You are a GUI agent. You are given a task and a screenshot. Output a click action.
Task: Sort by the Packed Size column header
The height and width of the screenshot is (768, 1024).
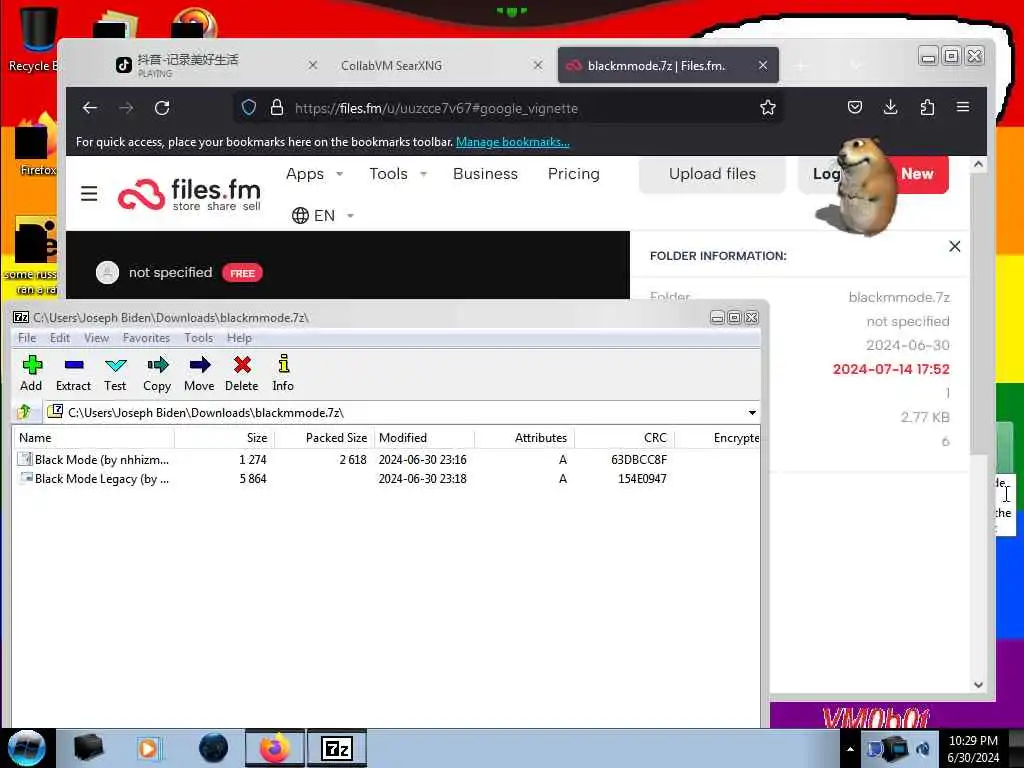click(325, 438)
